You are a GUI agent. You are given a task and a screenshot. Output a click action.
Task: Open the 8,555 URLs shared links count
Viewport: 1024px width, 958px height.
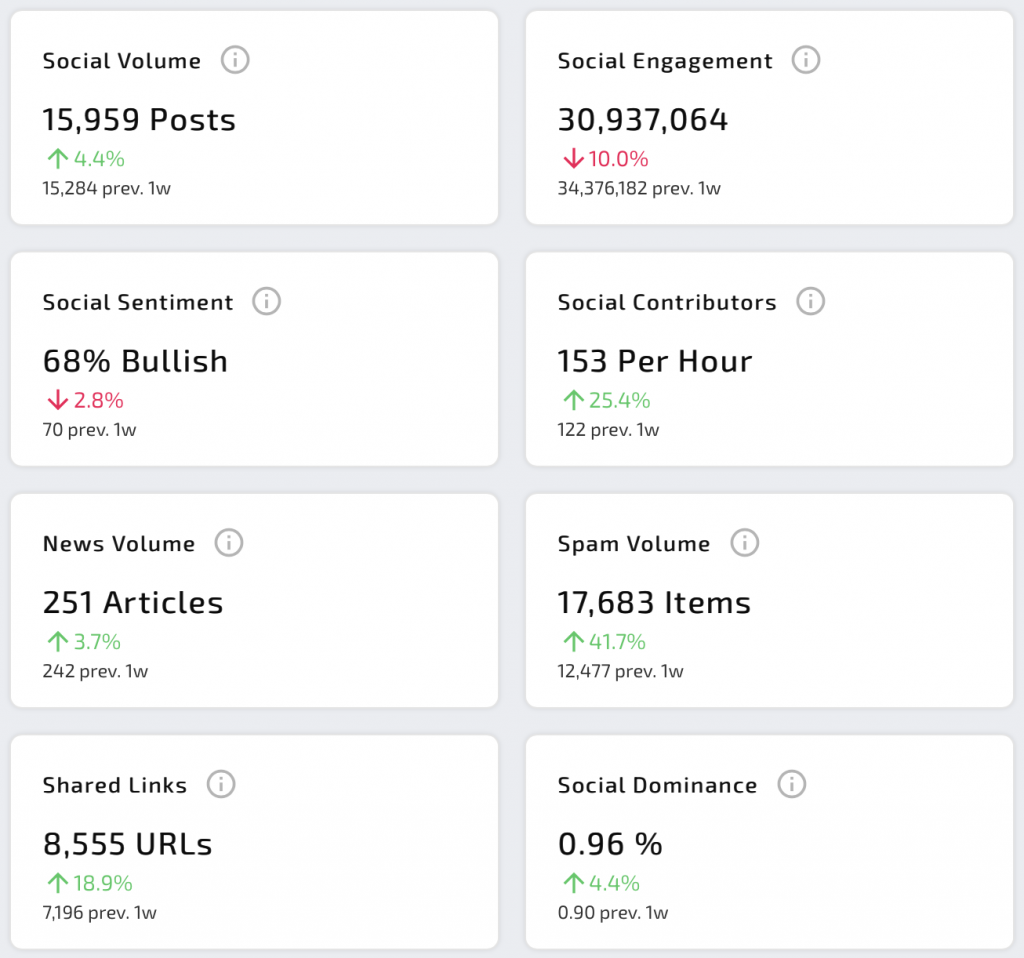click(x=128, y=845)
